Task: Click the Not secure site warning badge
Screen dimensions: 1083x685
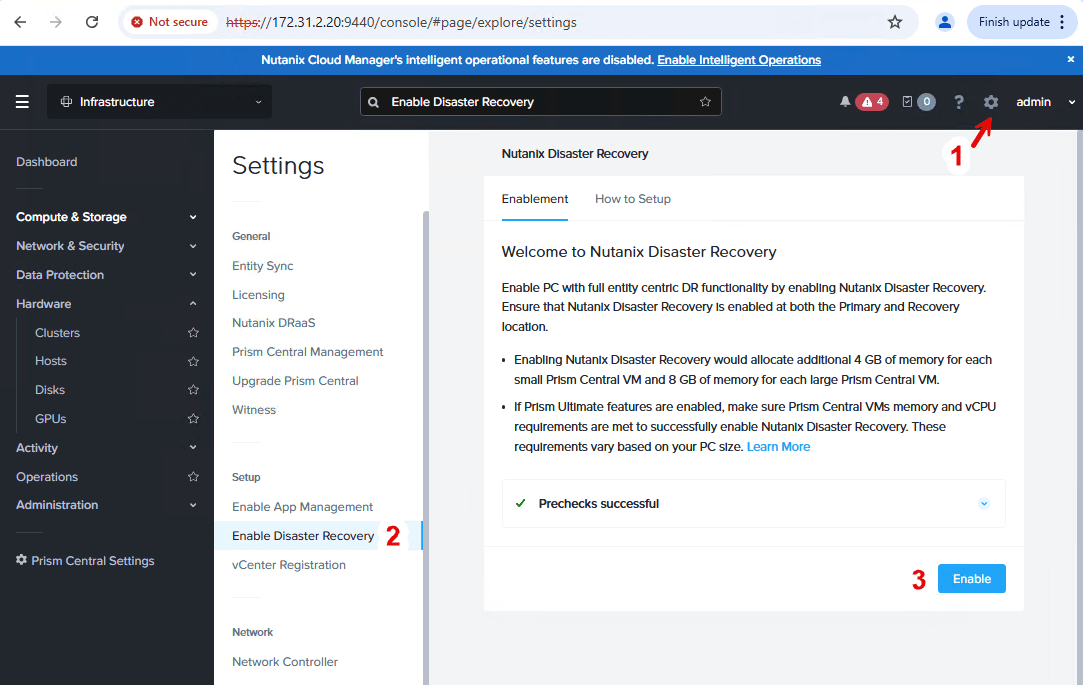Action: (x=170, y=22)
